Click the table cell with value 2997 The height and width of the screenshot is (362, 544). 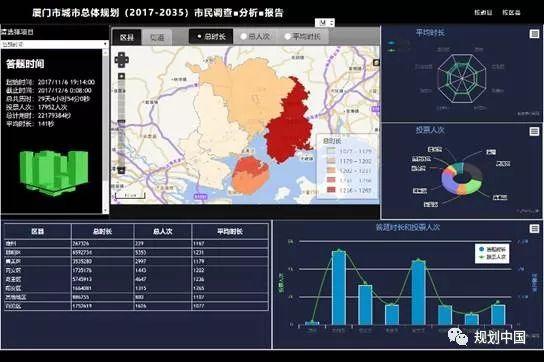[162, 261]
